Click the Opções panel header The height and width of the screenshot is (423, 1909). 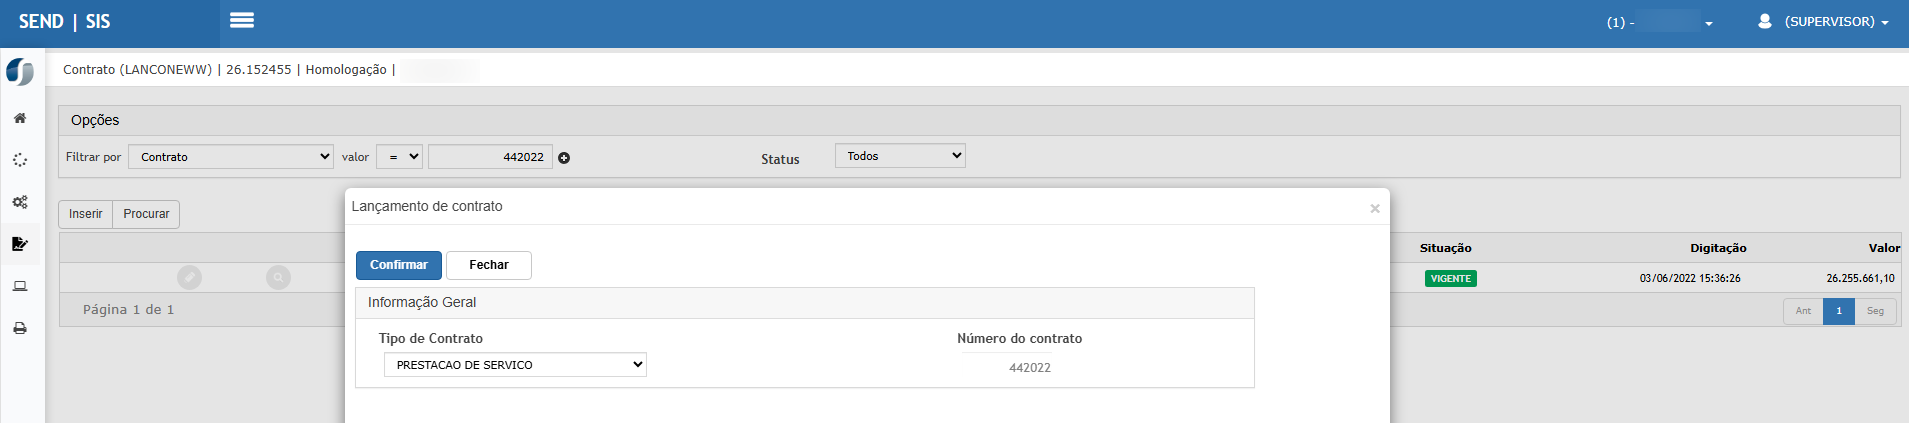980,120
